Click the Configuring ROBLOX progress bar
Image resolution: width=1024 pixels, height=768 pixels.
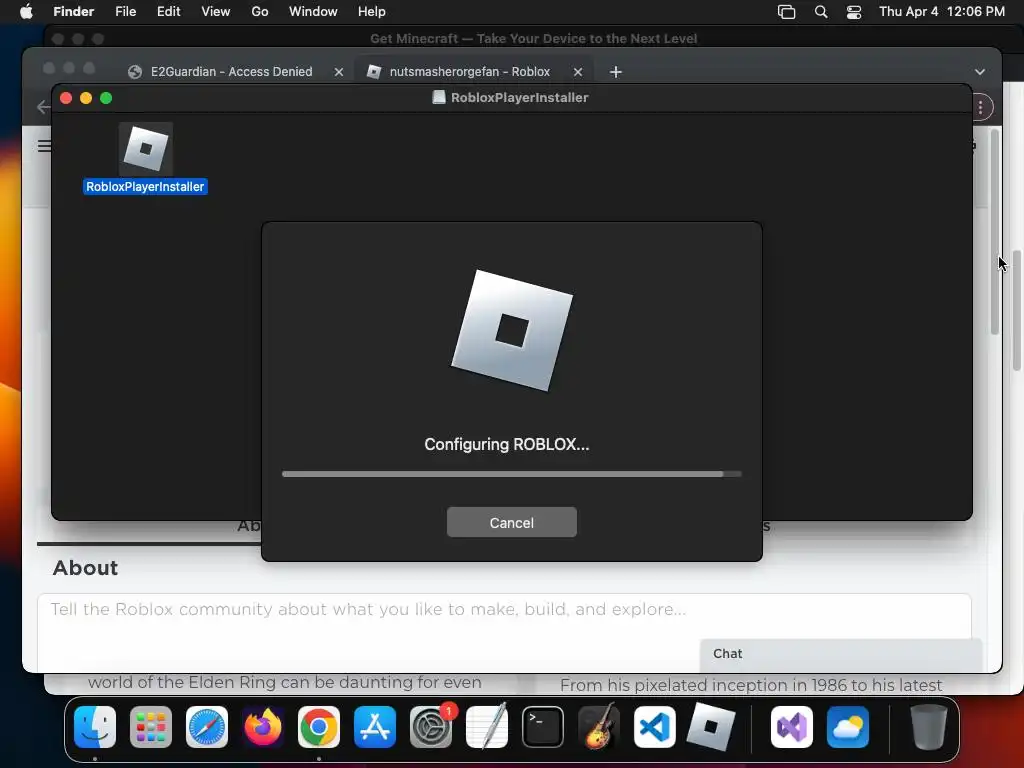point(511,474)
